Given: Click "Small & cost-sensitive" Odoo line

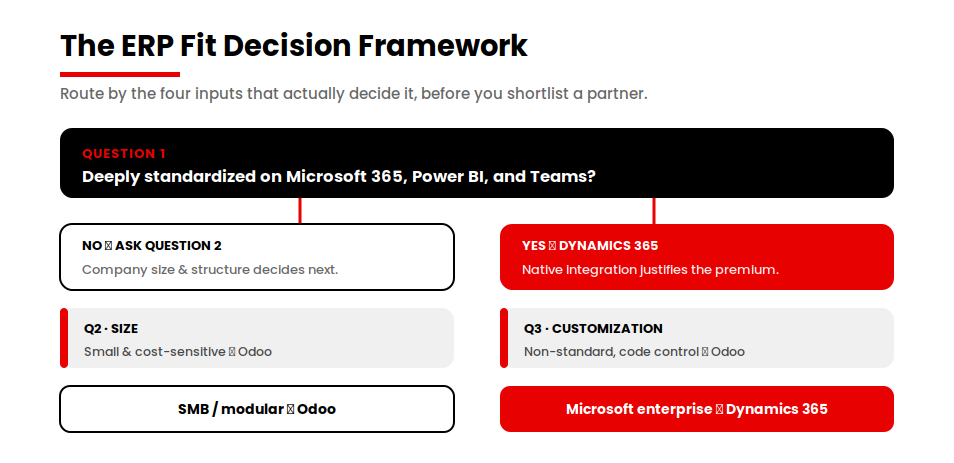Looking at the screenshot, I should click(x=178, y=352).
